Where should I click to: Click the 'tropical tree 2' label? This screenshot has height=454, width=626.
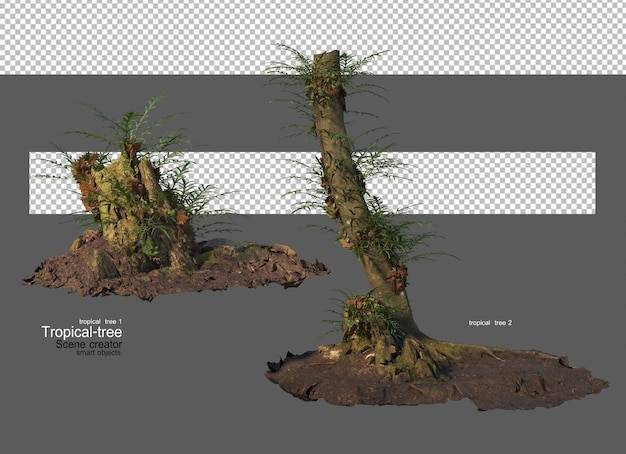click(490, 323)
